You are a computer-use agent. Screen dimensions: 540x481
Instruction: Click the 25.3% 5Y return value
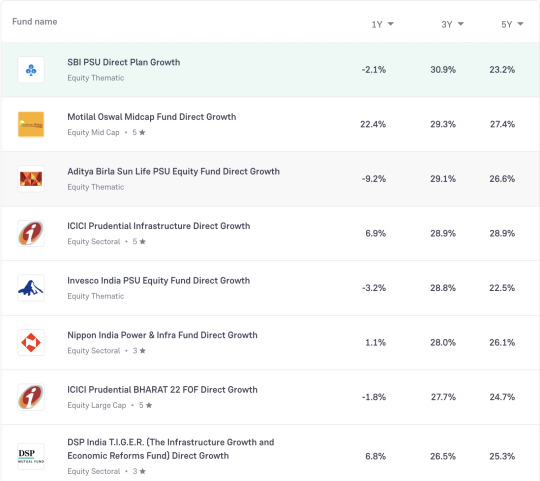click(502, 457)
